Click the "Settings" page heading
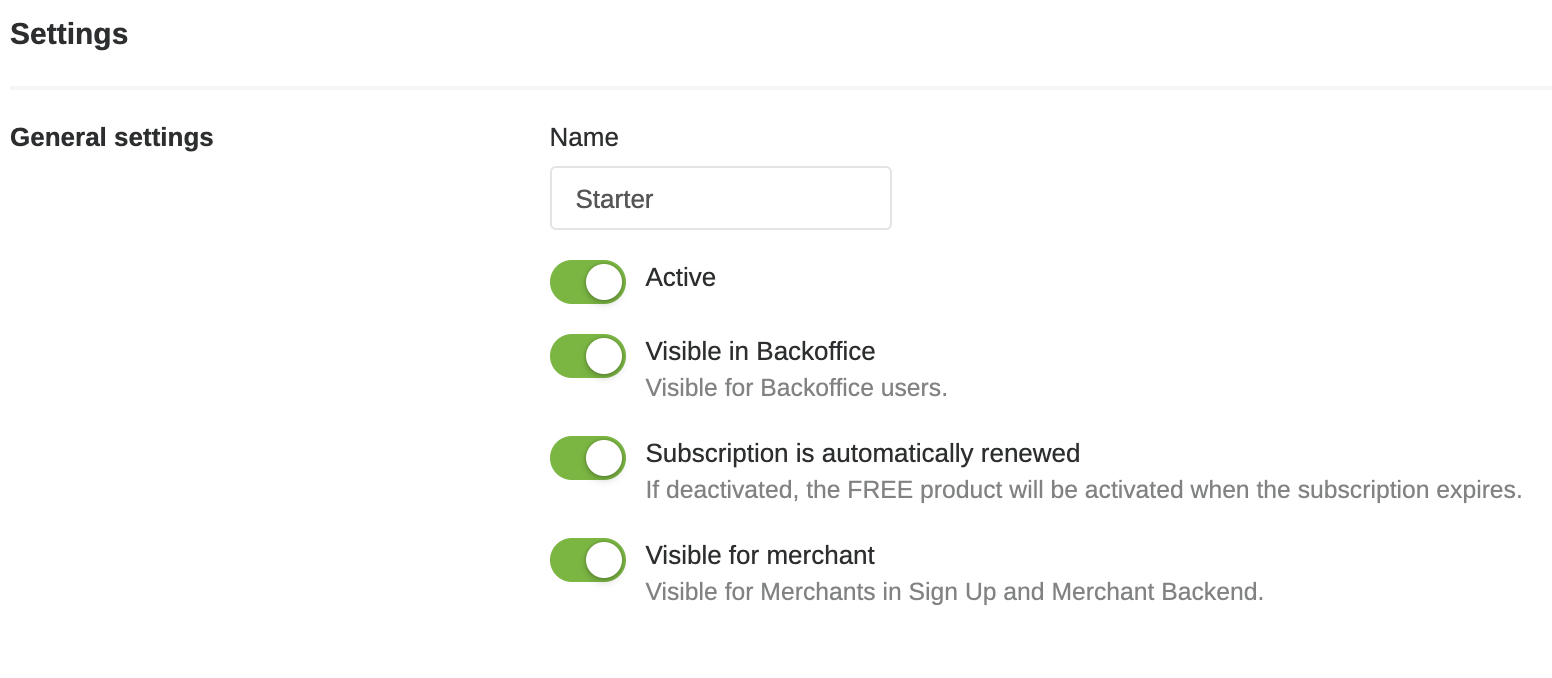Screen dimensions: 1552x678 click(x=69, y=34)
